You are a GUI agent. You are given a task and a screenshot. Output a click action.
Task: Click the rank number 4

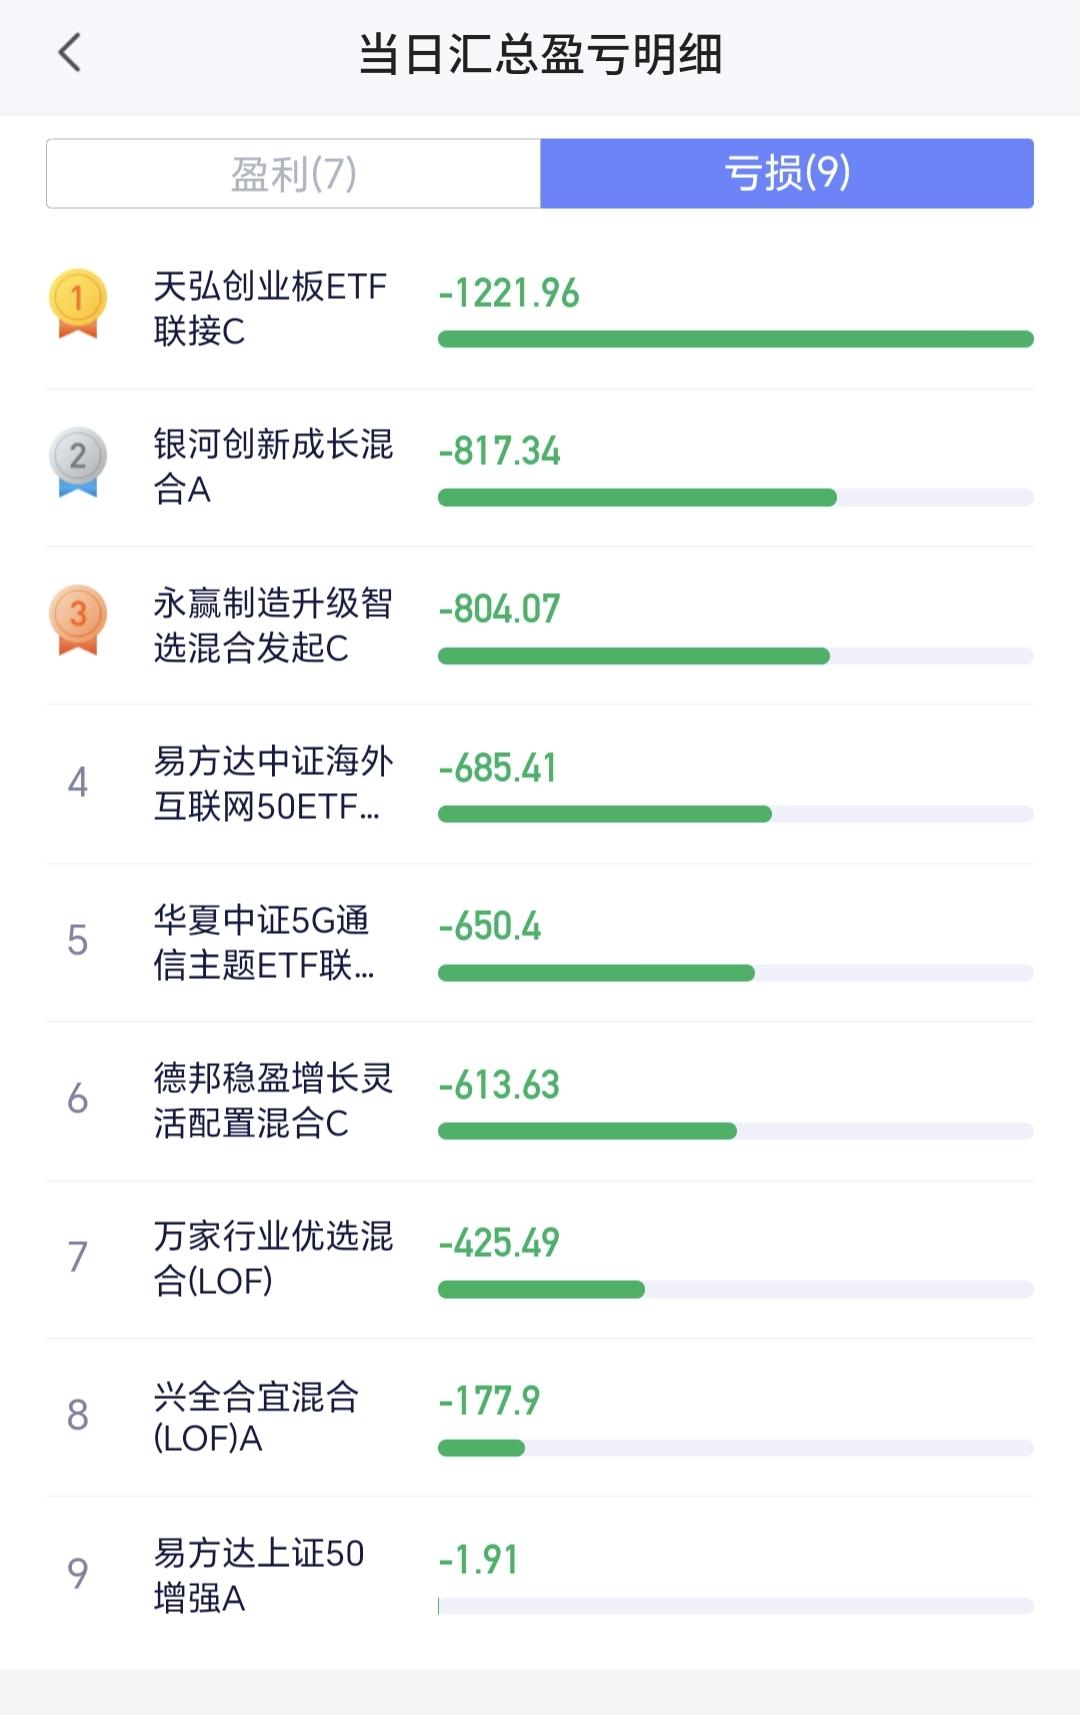78,782
